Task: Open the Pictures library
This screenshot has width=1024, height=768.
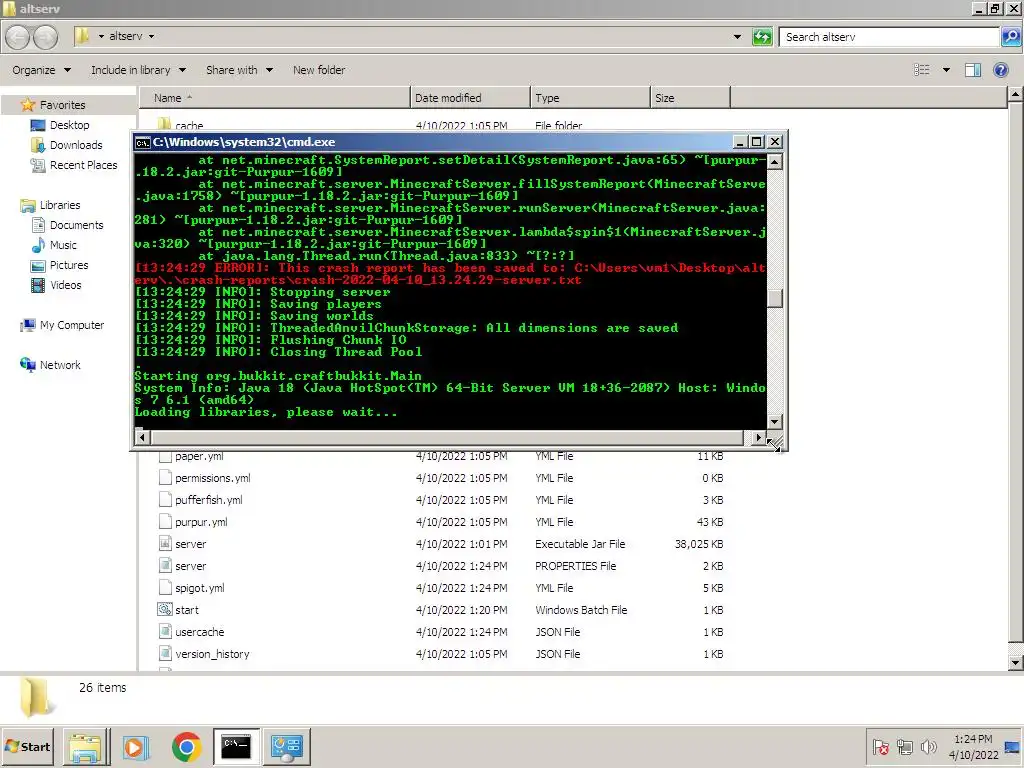Action: coord(69,265)
